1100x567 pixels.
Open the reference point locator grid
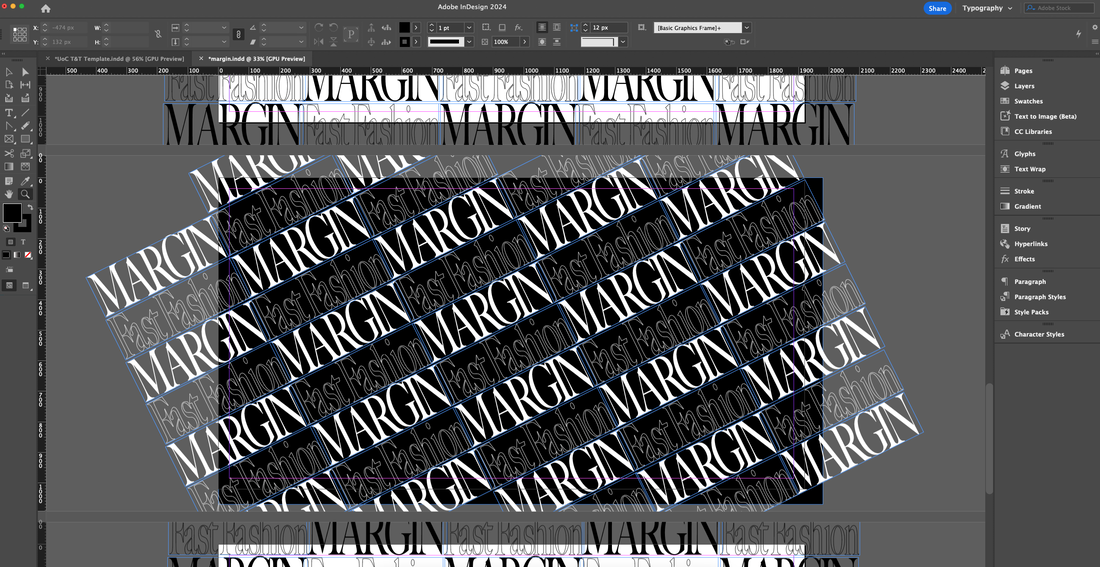[x=20, y=34]
